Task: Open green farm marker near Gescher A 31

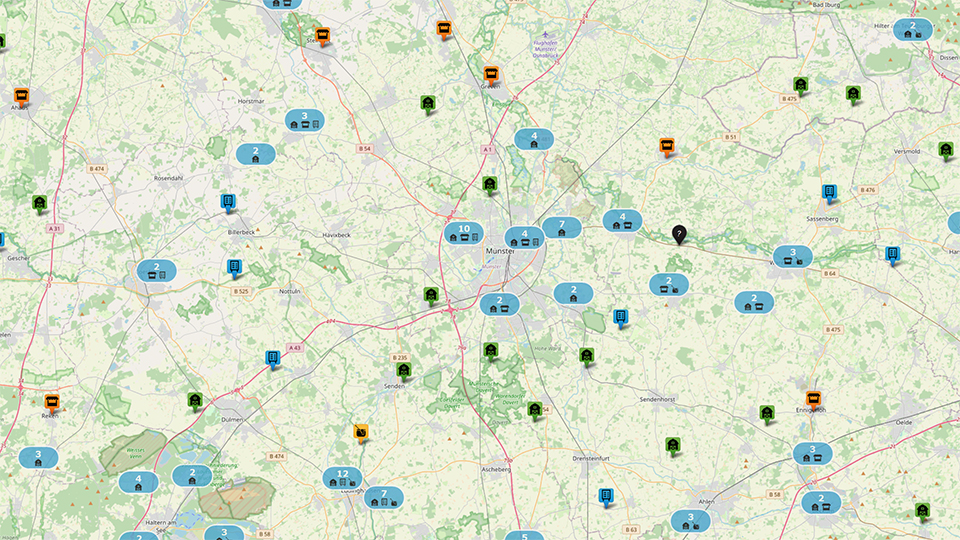Action: coord(40,204)
